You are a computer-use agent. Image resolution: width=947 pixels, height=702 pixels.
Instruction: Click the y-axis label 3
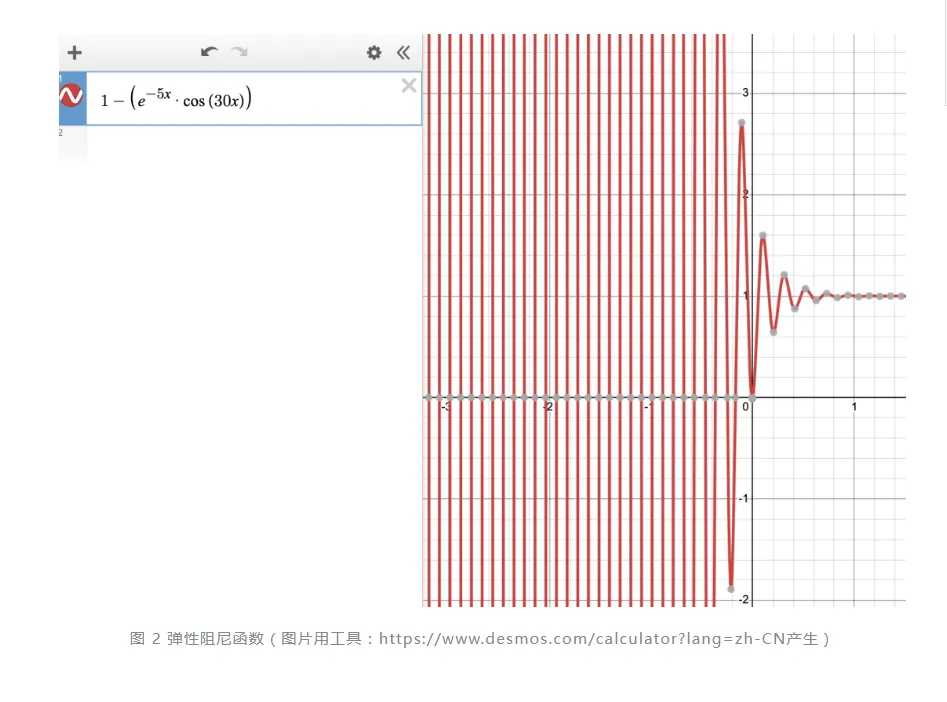pyautogui.click(x=745, y=92)
